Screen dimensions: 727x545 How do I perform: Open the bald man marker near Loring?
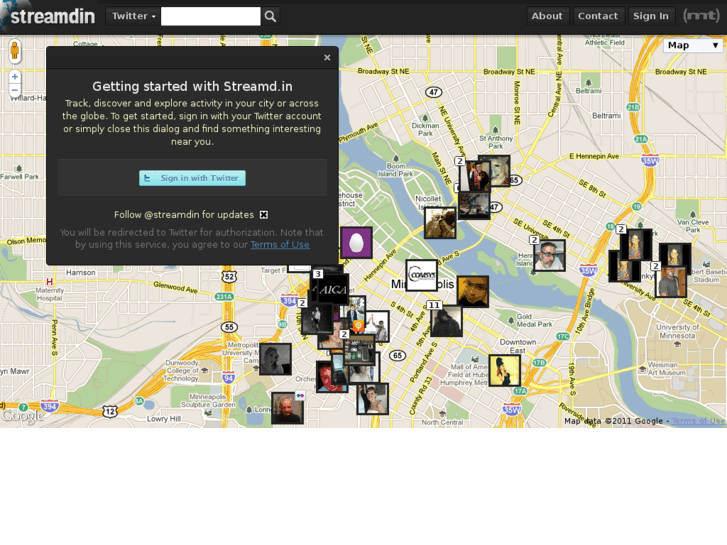coord(287,408)
